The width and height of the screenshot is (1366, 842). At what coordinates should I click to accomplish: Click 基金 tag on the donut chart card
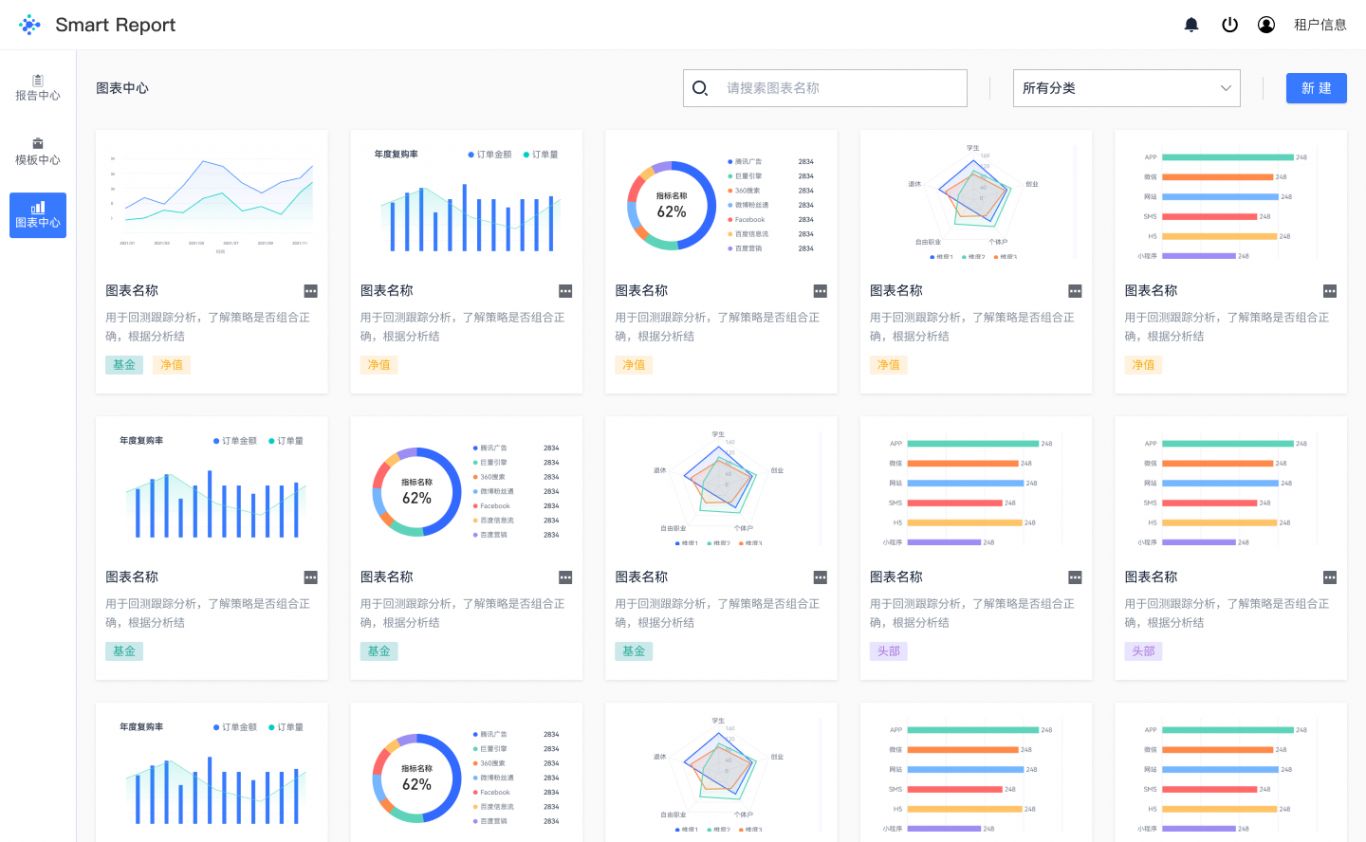click(x=379, y=651)
